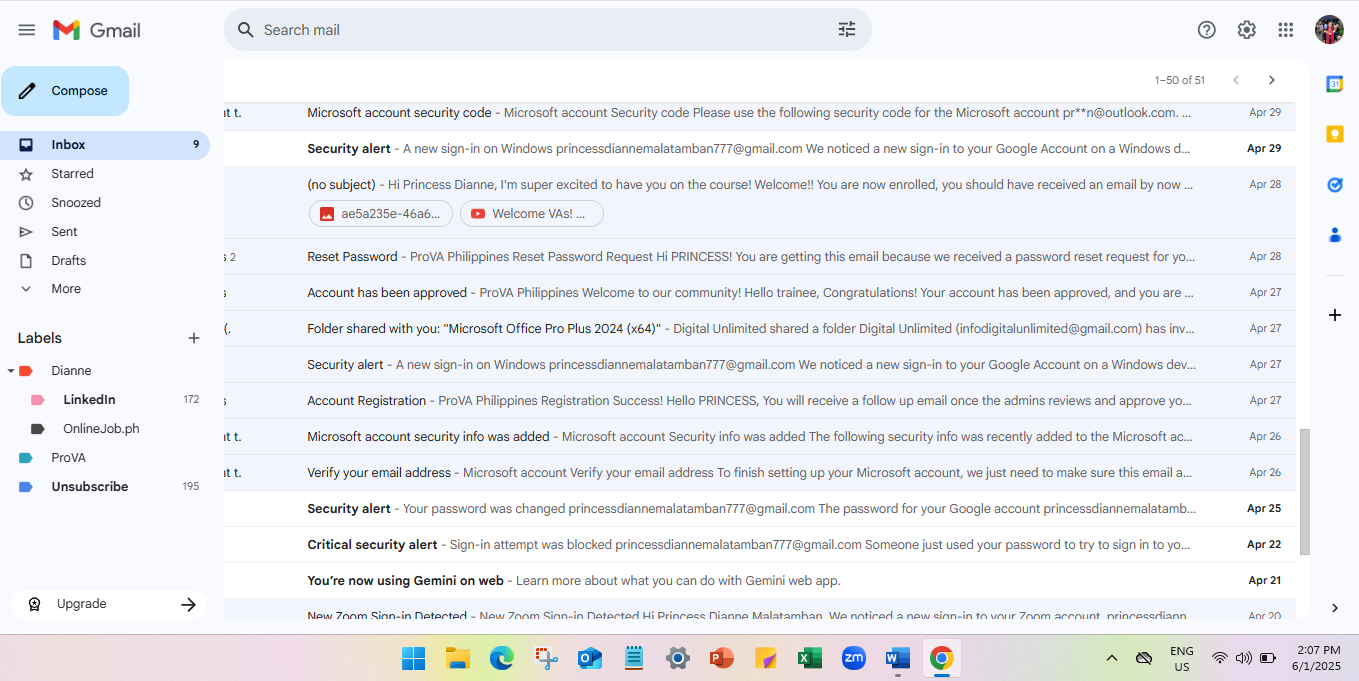Open the Google apps grid
Image resolution: width=1359 pixels, height=681 pixels.
[x=1286, y=30]
